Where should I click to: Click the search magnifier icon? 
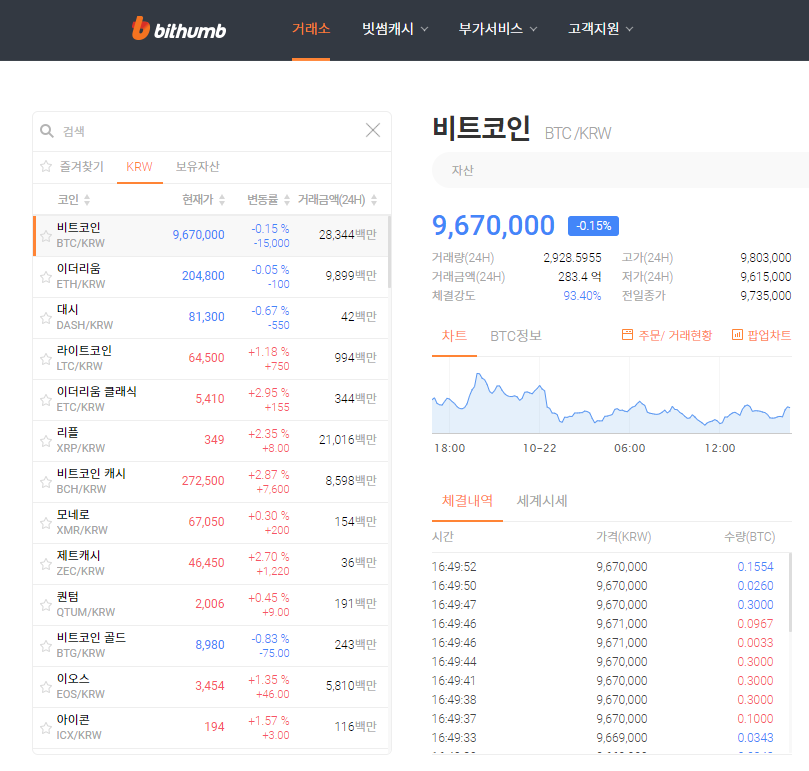46,131
